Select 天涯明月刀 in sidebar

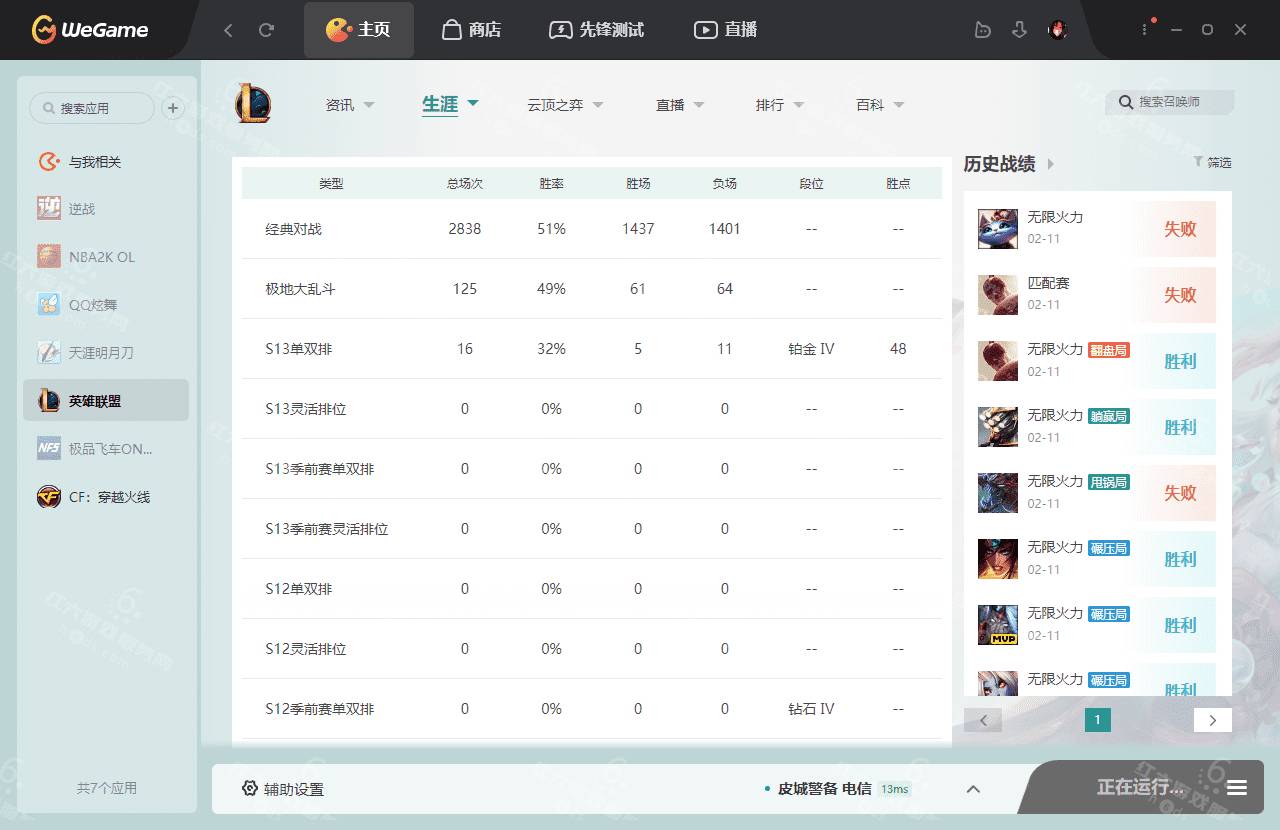coord(106,353)
